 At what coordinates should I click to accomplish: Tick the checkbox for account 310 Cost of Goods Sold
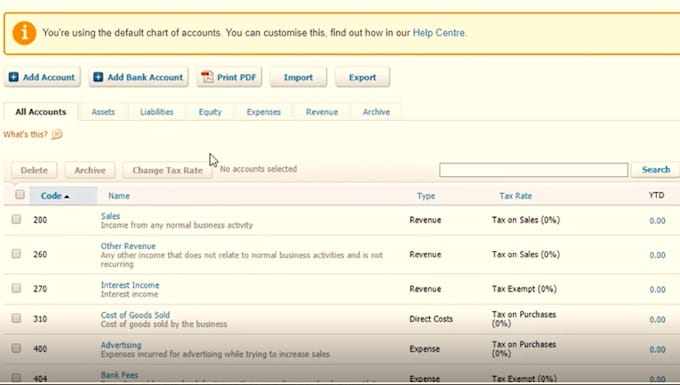16,318
